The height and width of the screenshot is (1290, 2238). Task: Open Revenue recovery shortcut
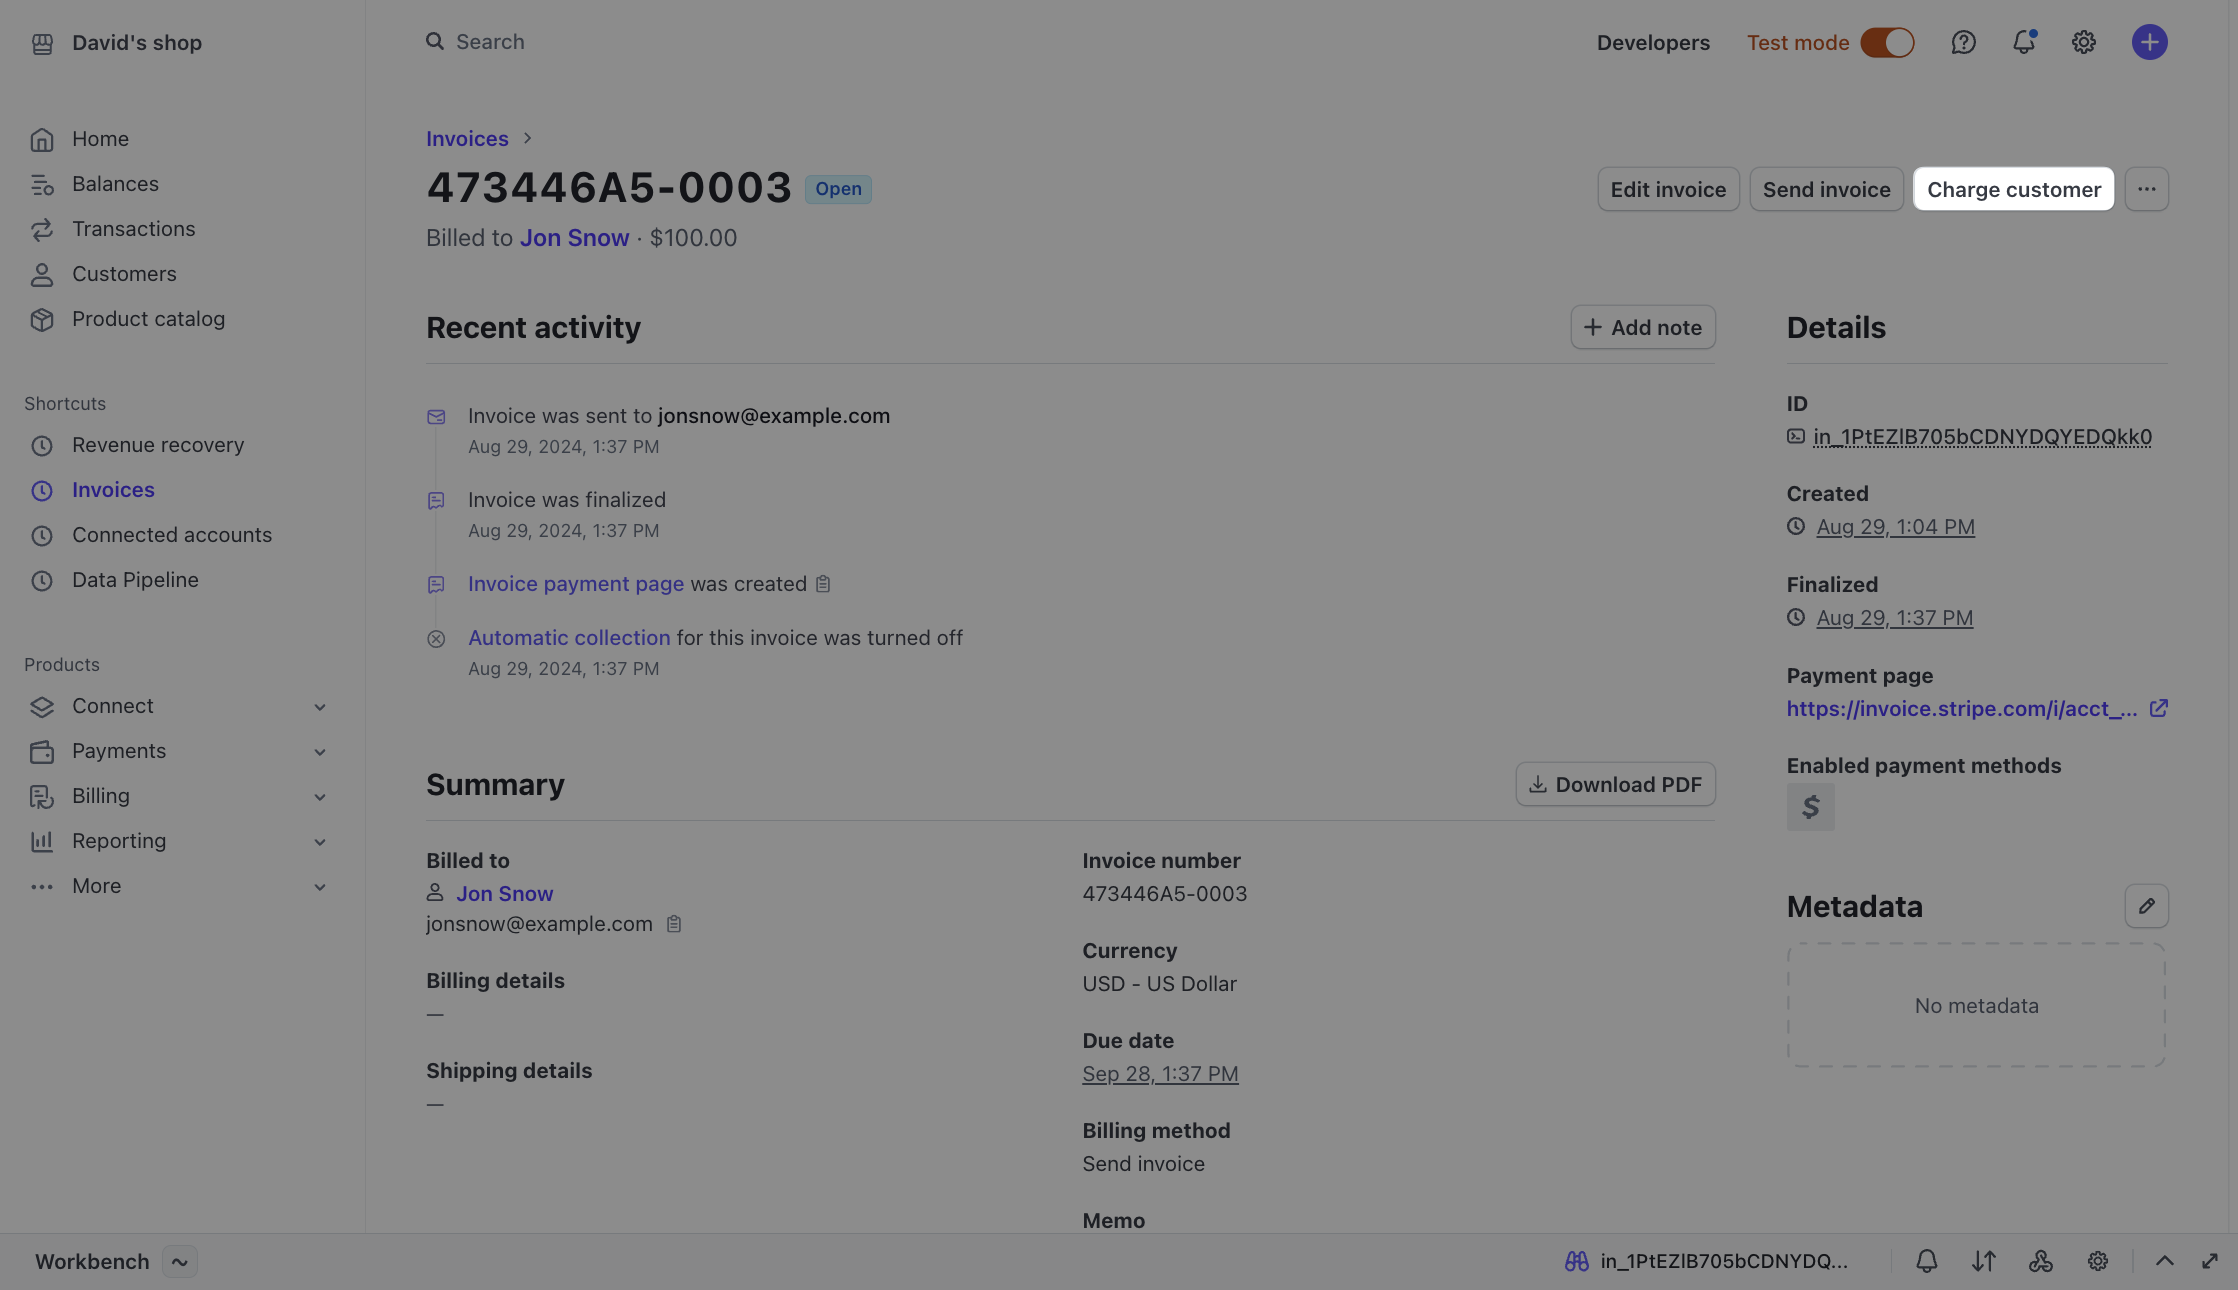click(158, 445)
